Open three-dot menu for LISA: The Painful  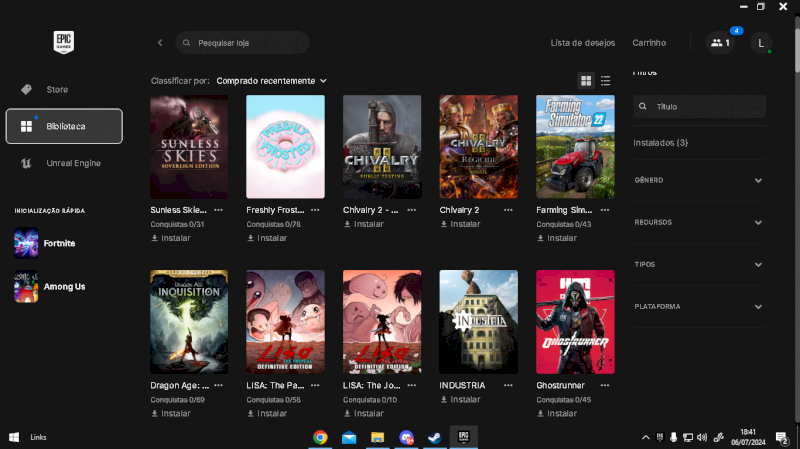pos(315,385)
